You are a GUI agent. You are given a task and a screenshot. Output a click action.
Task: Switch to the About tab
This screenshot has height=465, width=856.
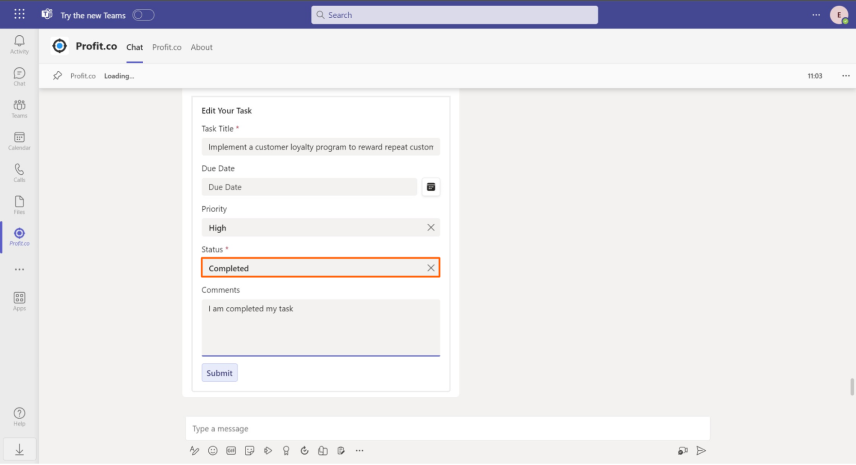201,47
